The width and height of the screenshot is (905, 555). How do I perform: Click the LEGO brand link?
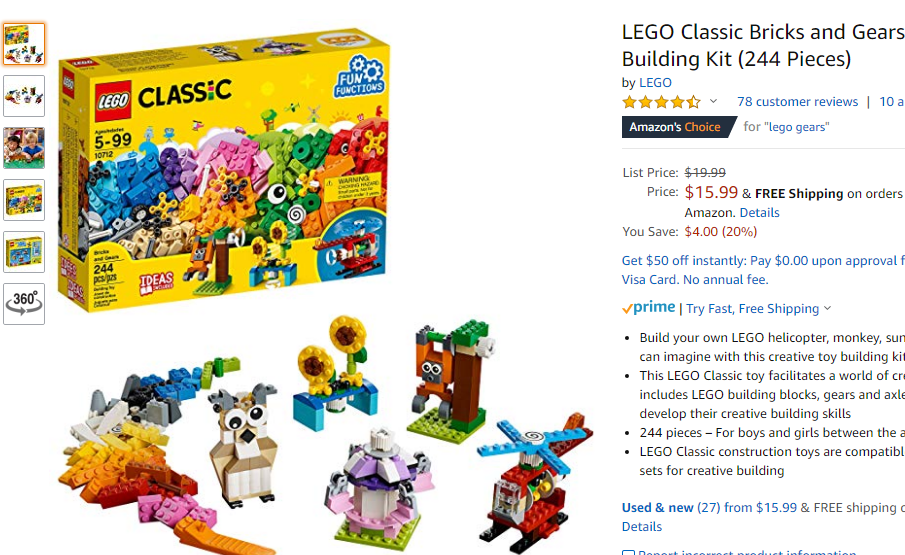click(x=655, y=82)
